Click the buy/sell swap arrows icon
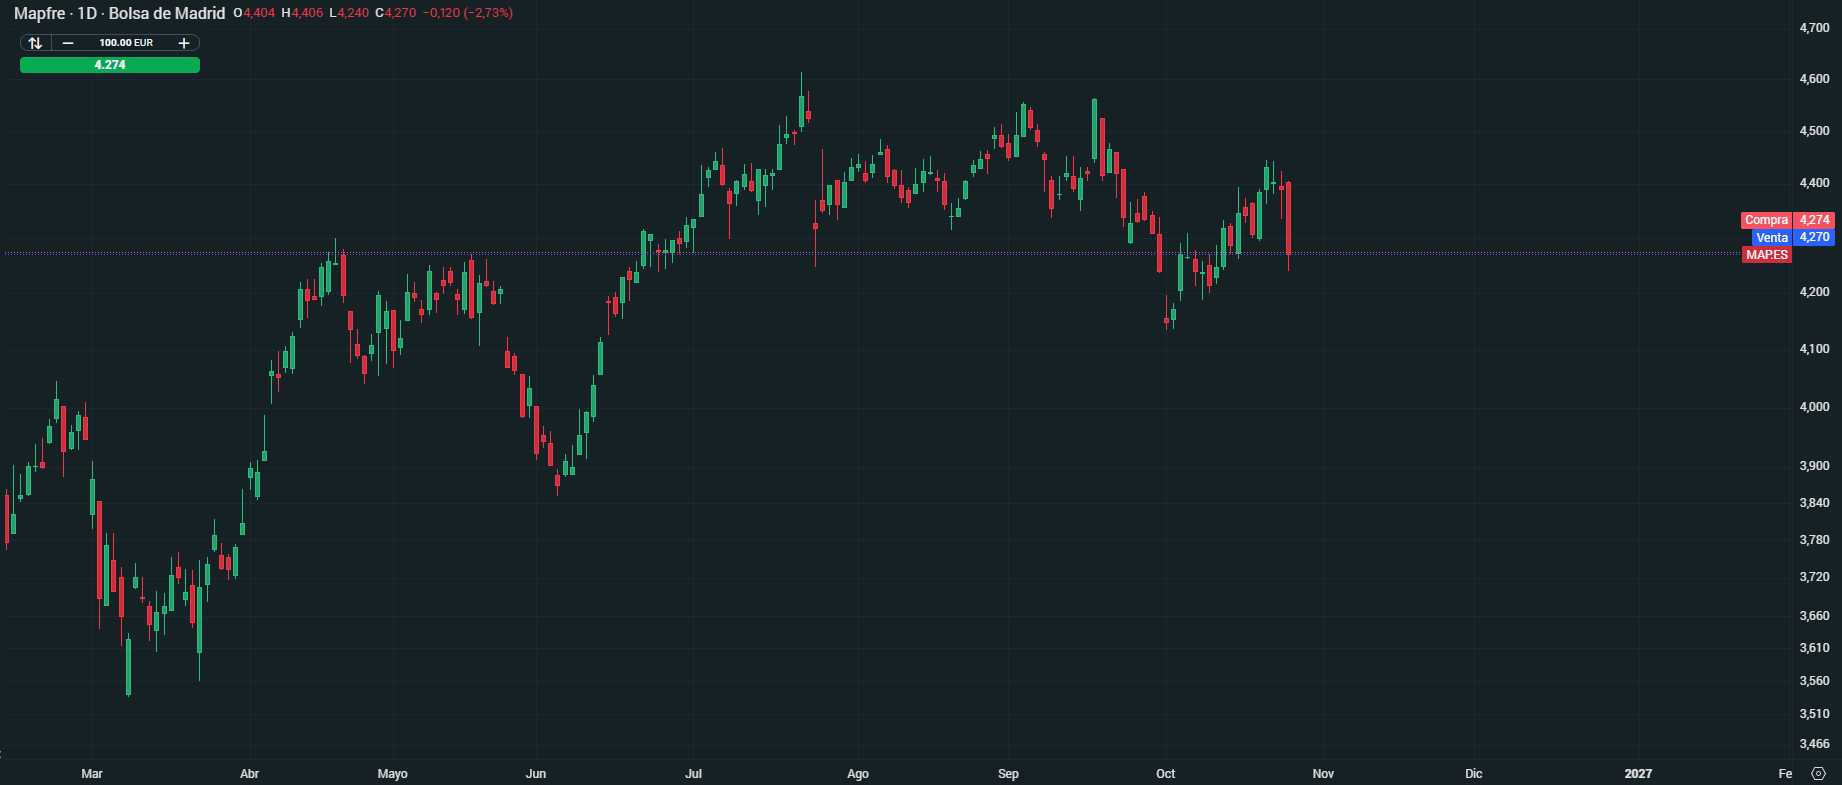Image resolution: width=1842 pixels, height=785 pixels. pyautogui.click(x=35, y=43)
